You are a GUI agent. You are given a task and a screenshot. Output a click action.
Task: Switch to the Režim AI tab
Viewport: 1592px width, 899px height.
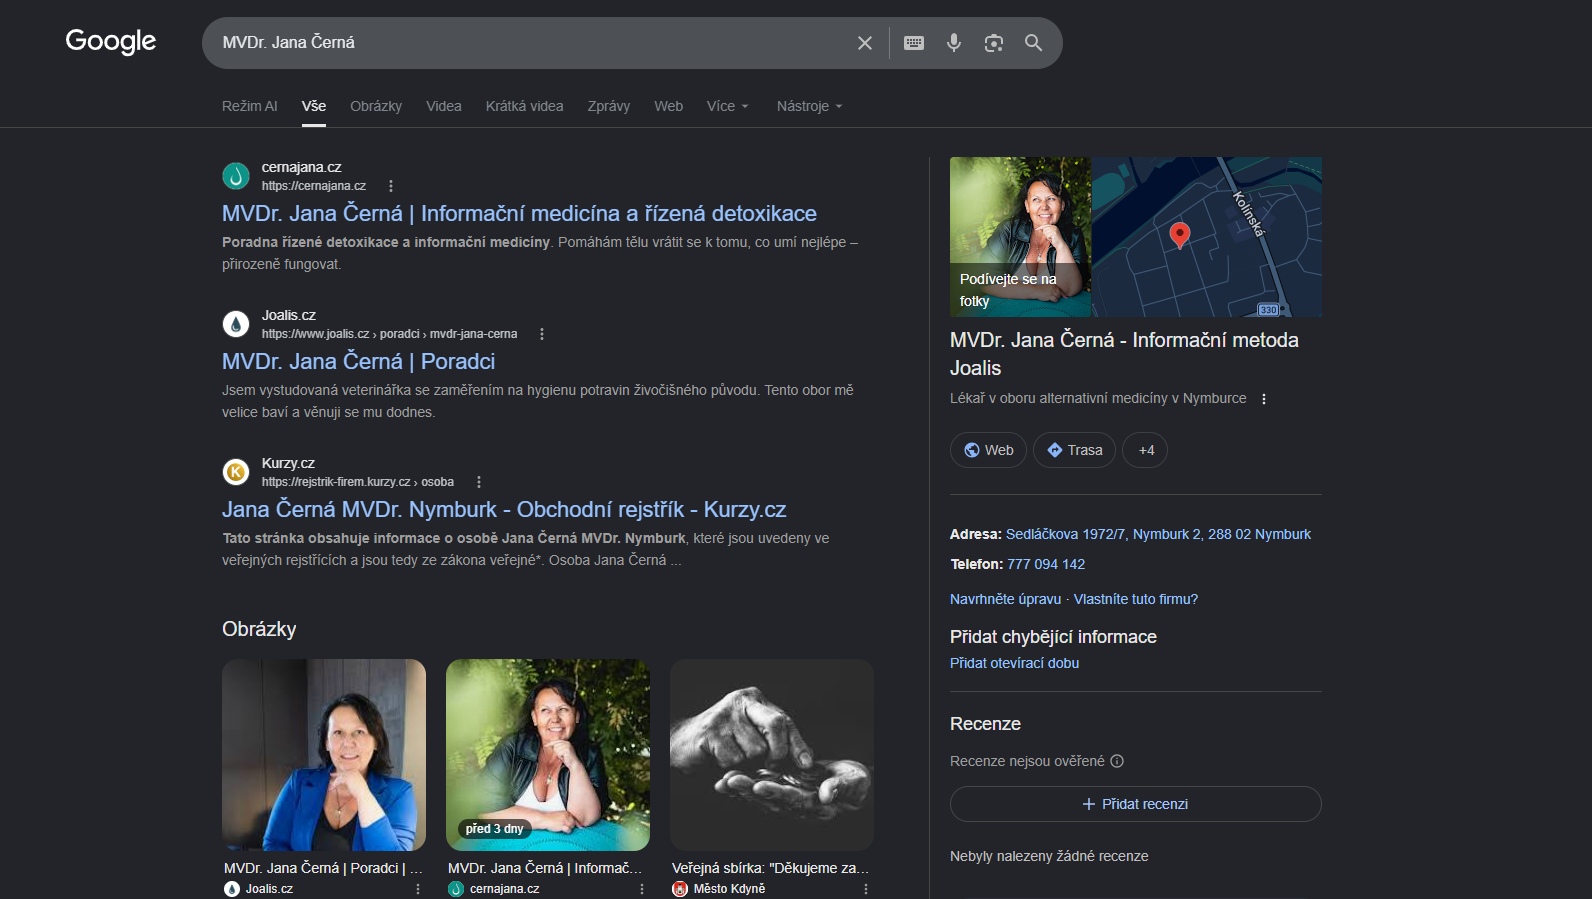[250, 106]
